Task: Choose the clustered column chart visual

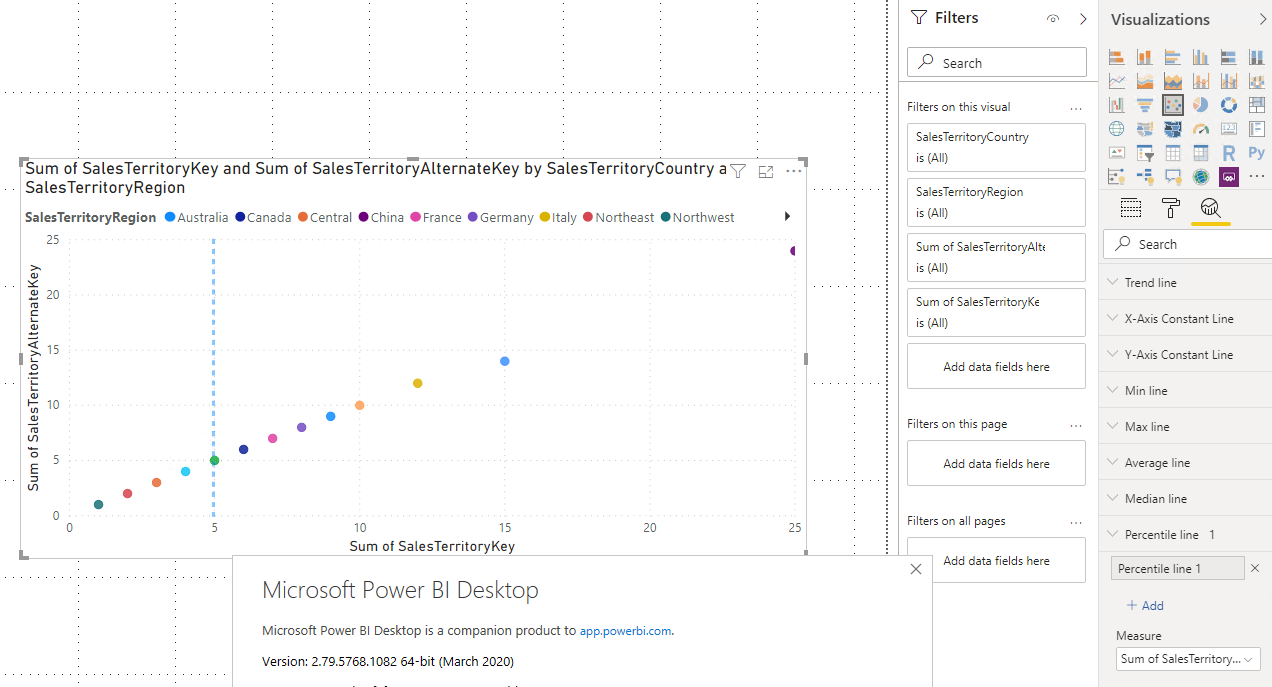Action: (1201, 57)
